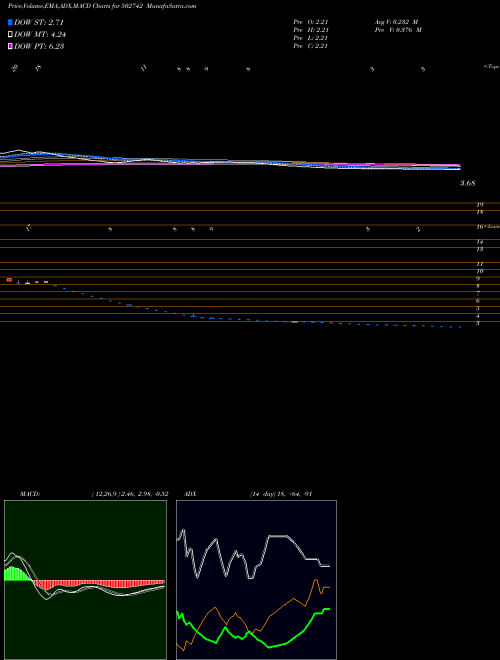Click the MACD (12,26,9) values text
The width and height of the screenshot is (500, 660).
tap(130, 494)
